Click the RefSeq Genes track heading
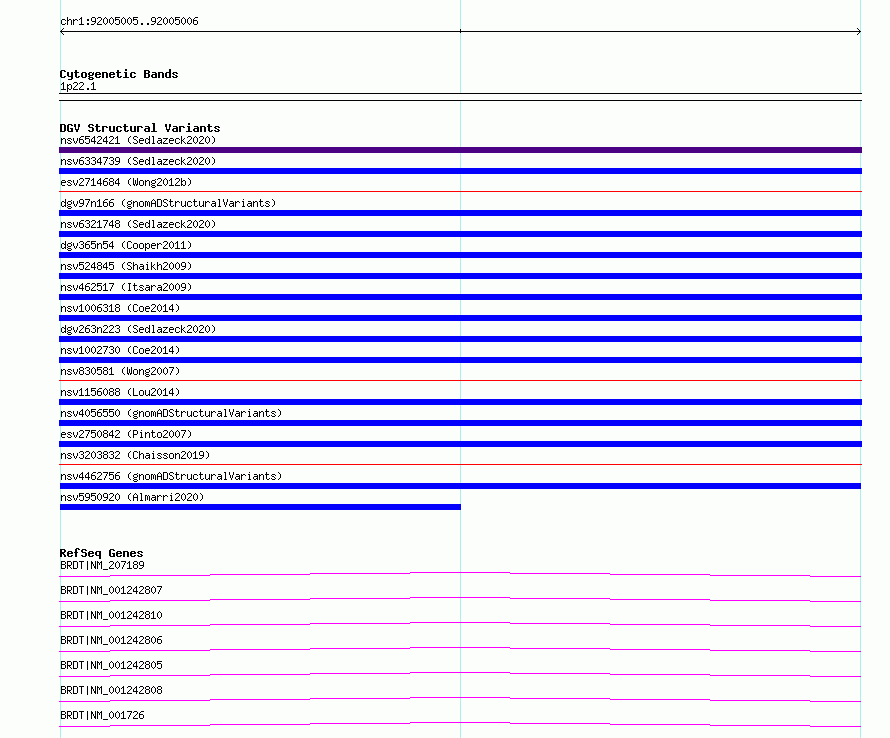This screenshot has width=890, height=738. (102, 553)
